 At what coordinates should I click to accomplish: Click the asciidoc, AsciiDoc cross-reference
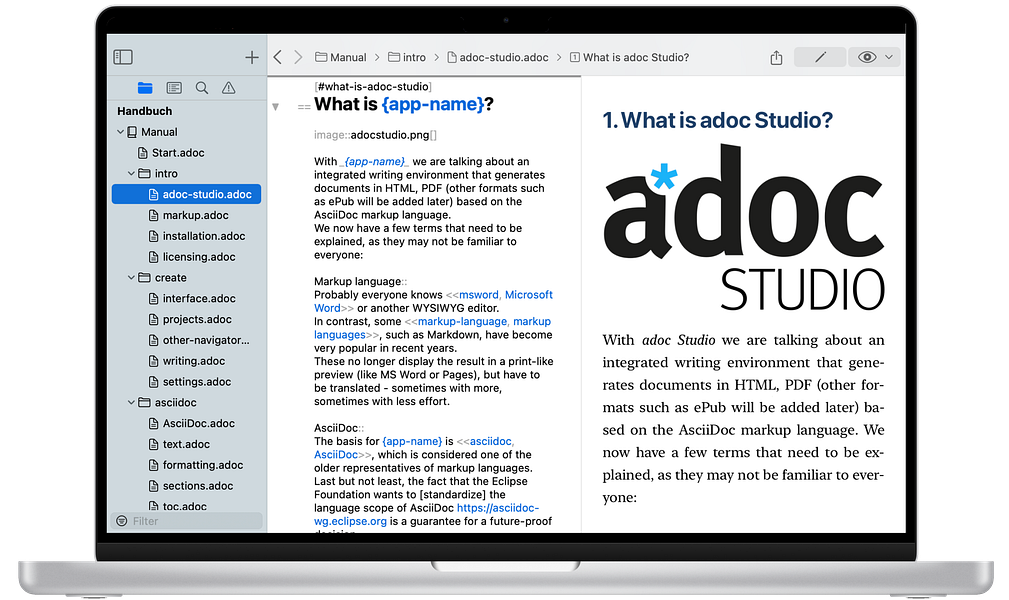click(414, 448)
